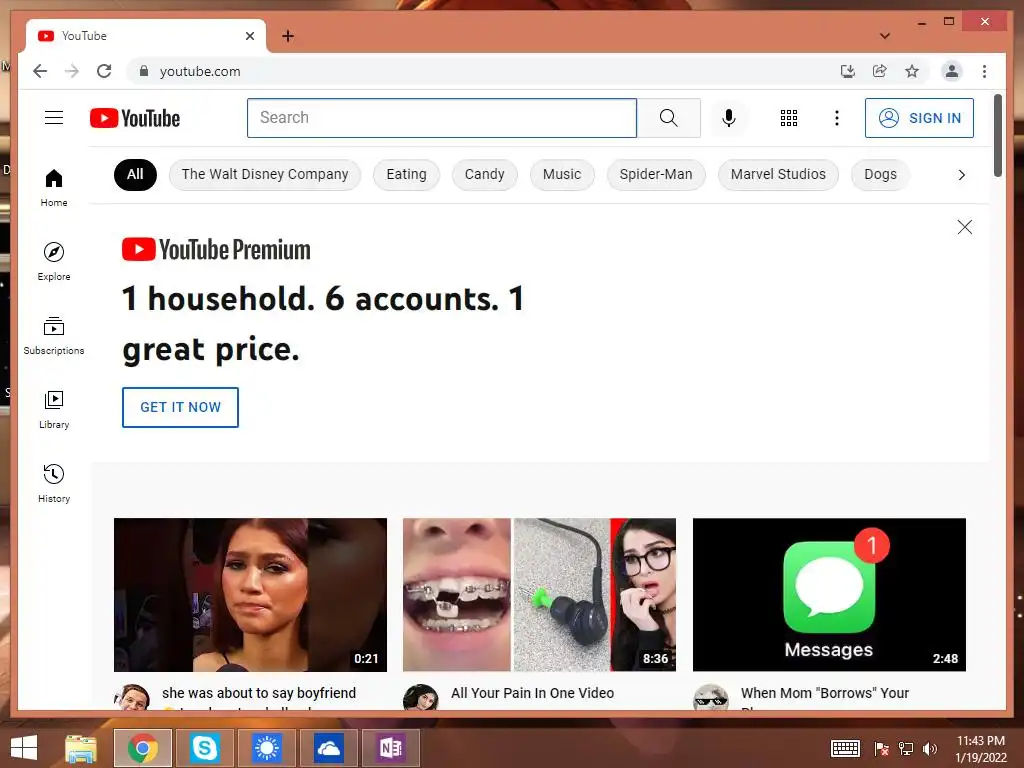Image resolution: width=1024 pixels, height=768 pixels.
Task: Select The Walt Disney Company chip
Action: click(x=264, y=174)
